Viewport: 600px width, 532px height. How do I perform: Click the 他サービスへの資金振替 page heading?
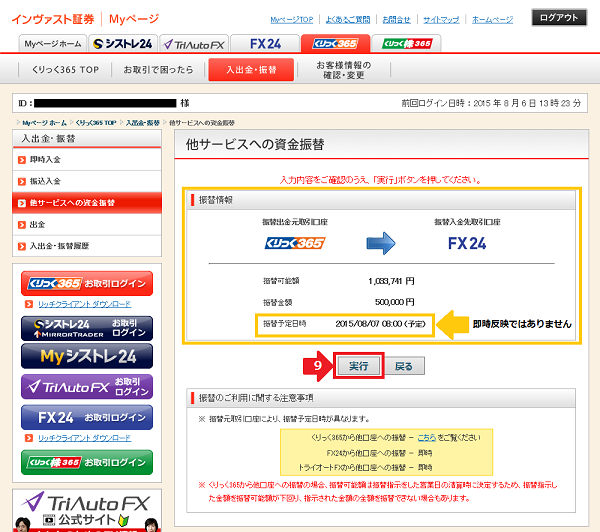(255, 144)
